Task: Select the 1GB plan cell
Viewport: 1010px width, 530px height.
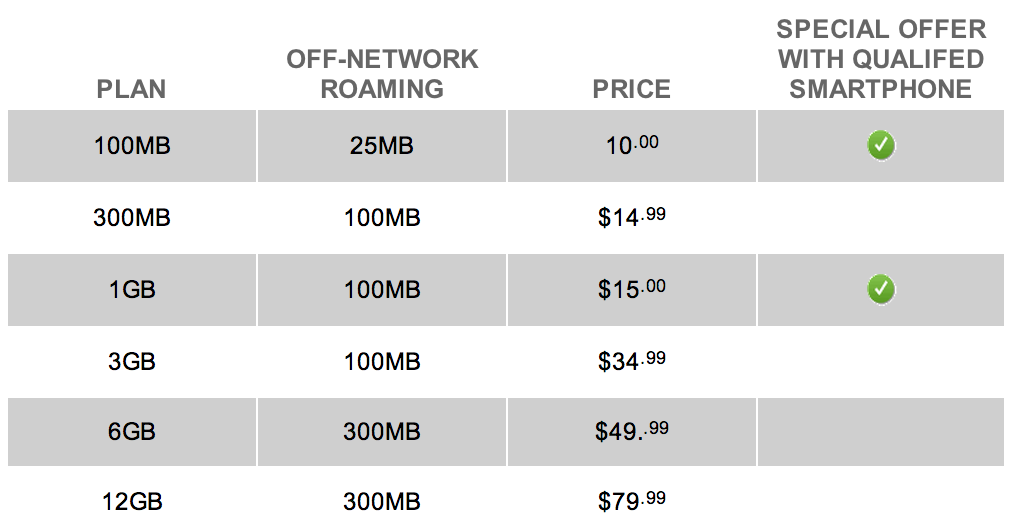Action: click(132, 290)
